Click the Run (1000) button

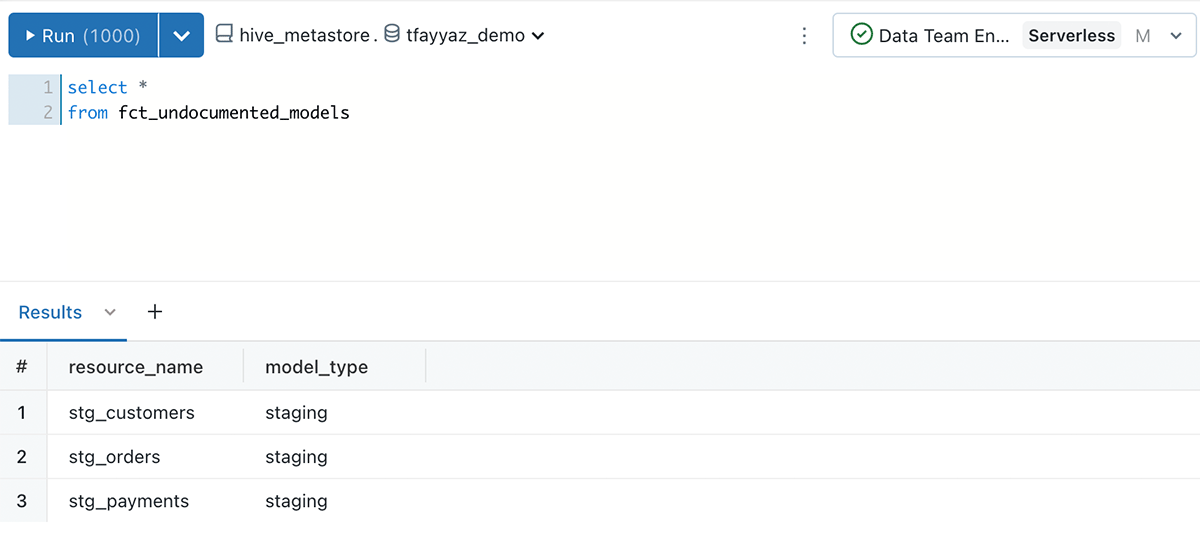point(84,36)
